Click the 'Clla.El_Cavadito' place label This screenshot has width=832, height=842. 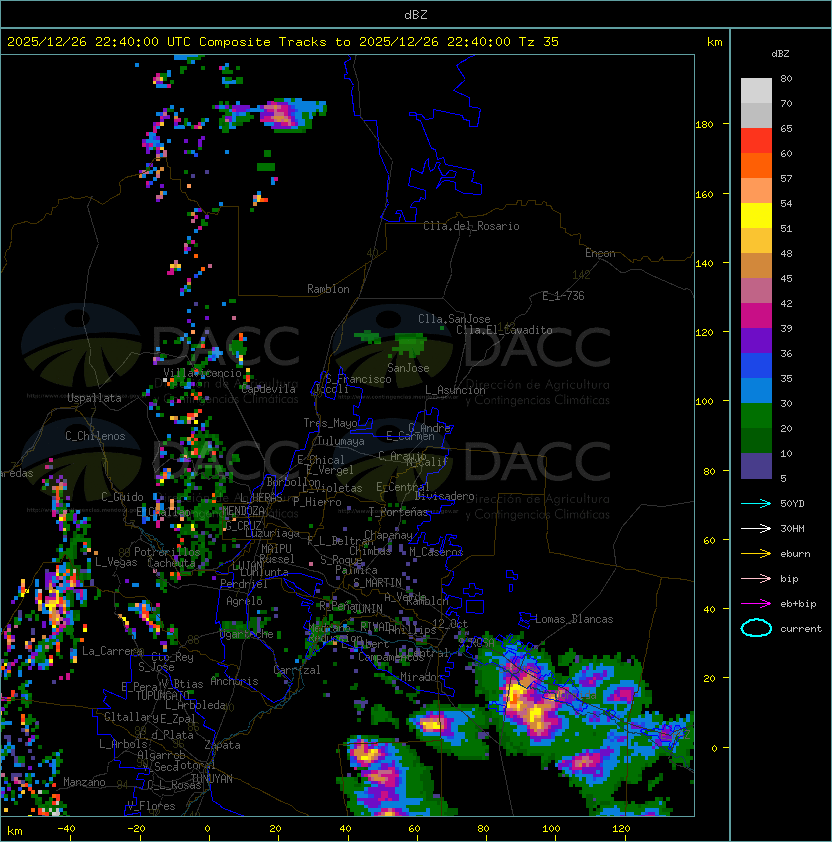pos(504,330)
